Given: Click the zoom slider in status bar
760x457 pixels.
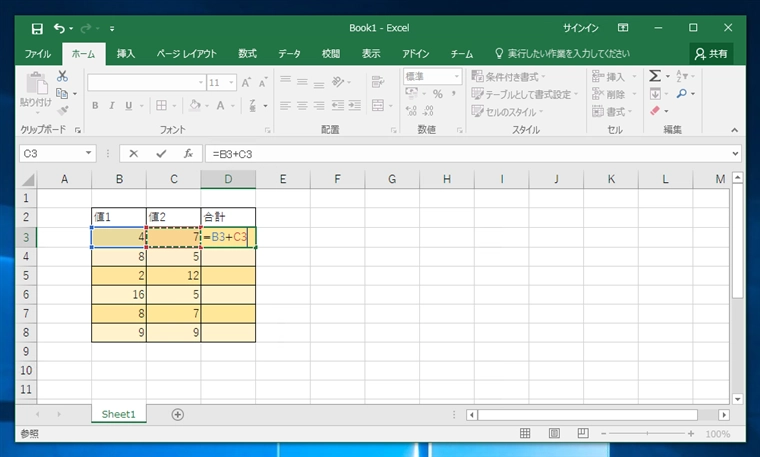Looking at the screenshot, I should tap(647, 434).
